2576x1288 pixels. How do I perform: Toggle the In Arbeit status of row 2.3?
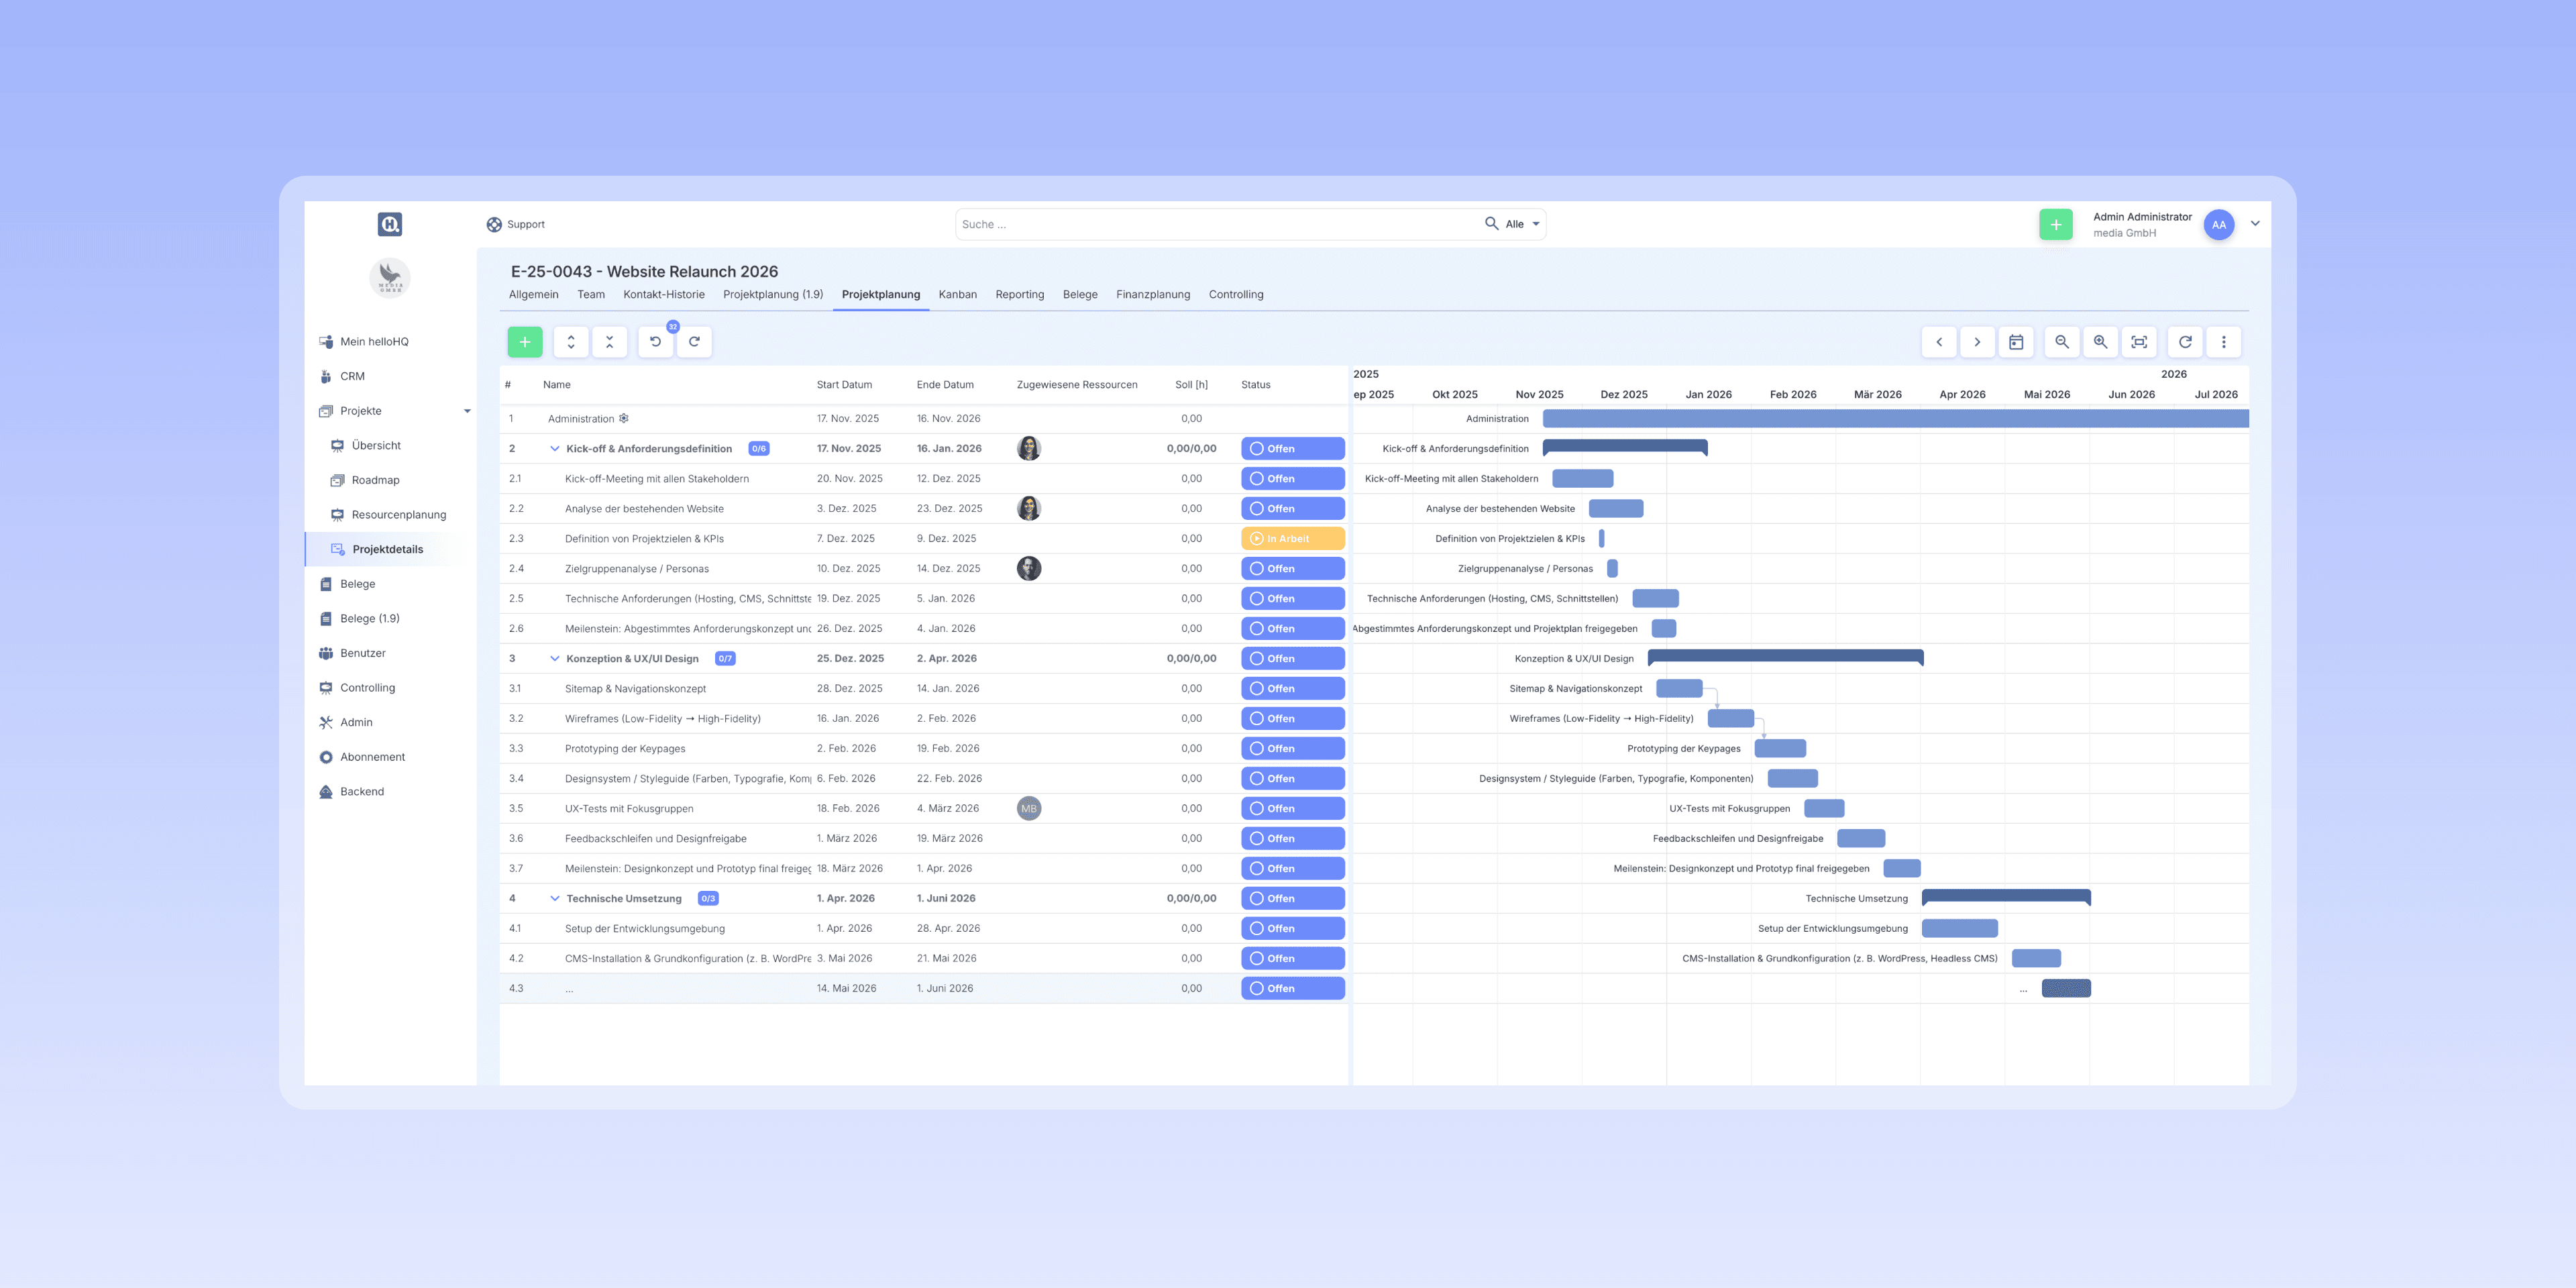tap(1292, 539)
